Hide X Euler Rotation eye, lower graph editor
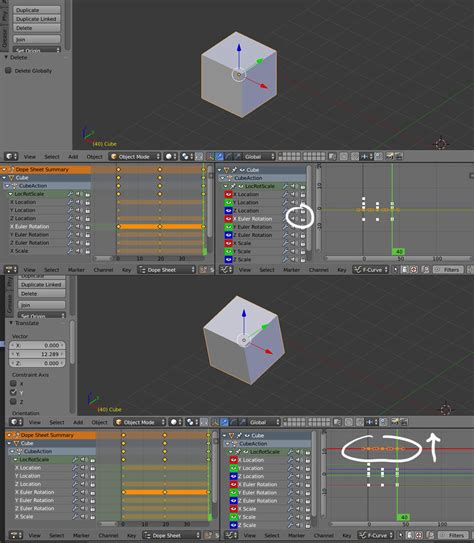Screen dimensions: 474x543 [x=233, y=484]
